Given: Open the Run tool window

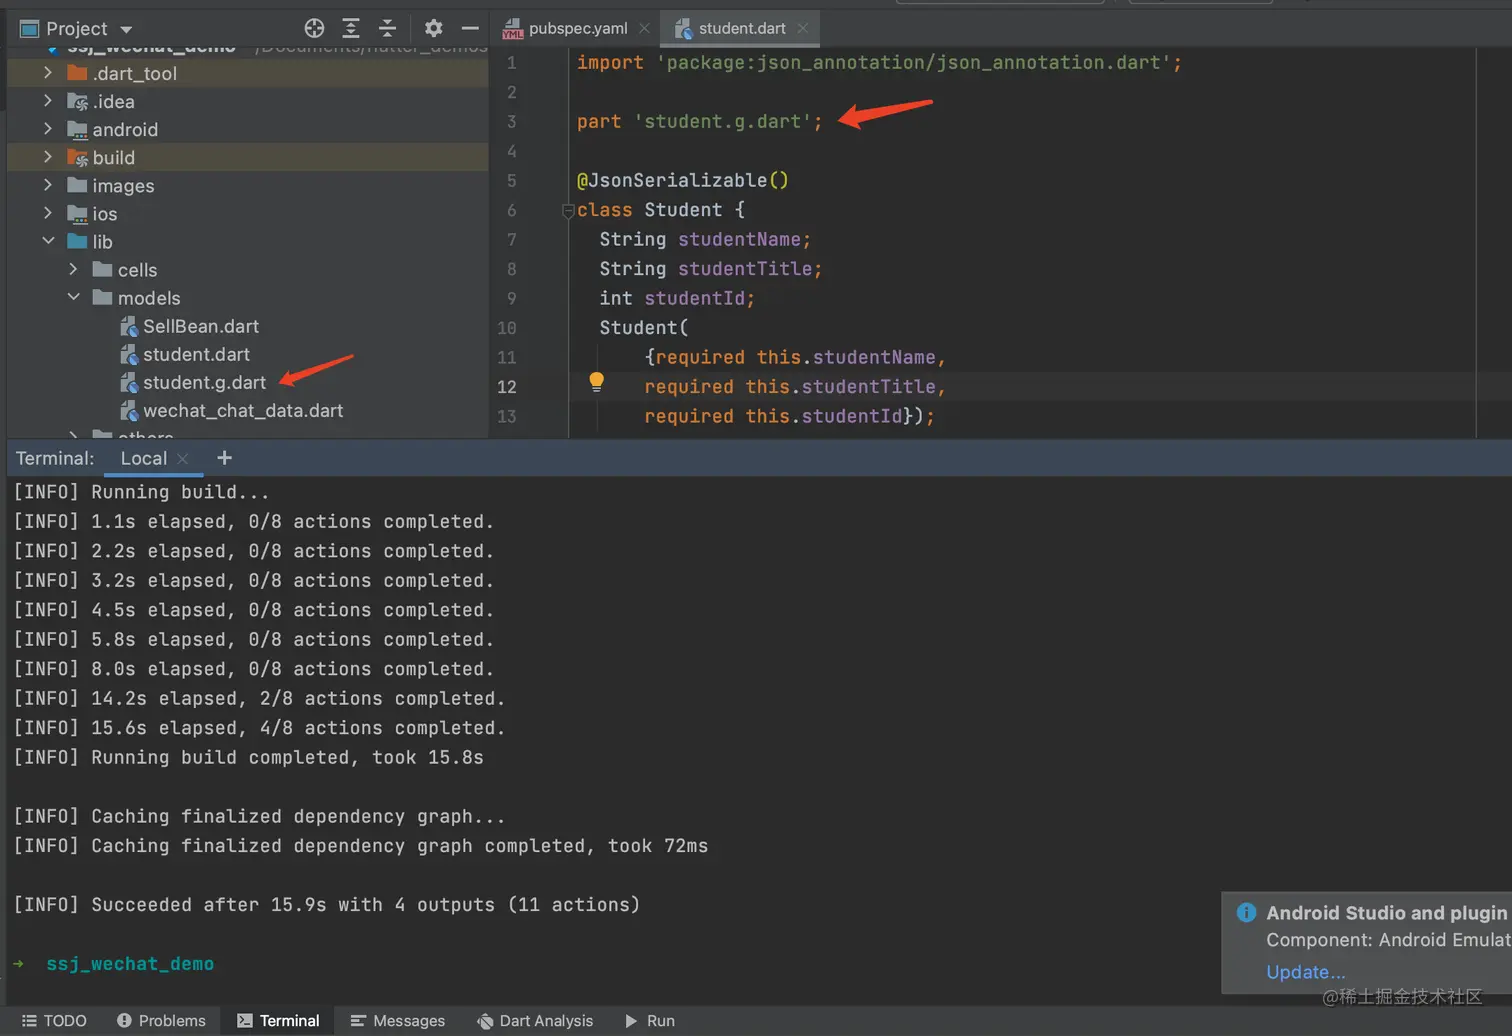Looking at the screenshot, I should pyautogui.click(x=649, y=1020).
